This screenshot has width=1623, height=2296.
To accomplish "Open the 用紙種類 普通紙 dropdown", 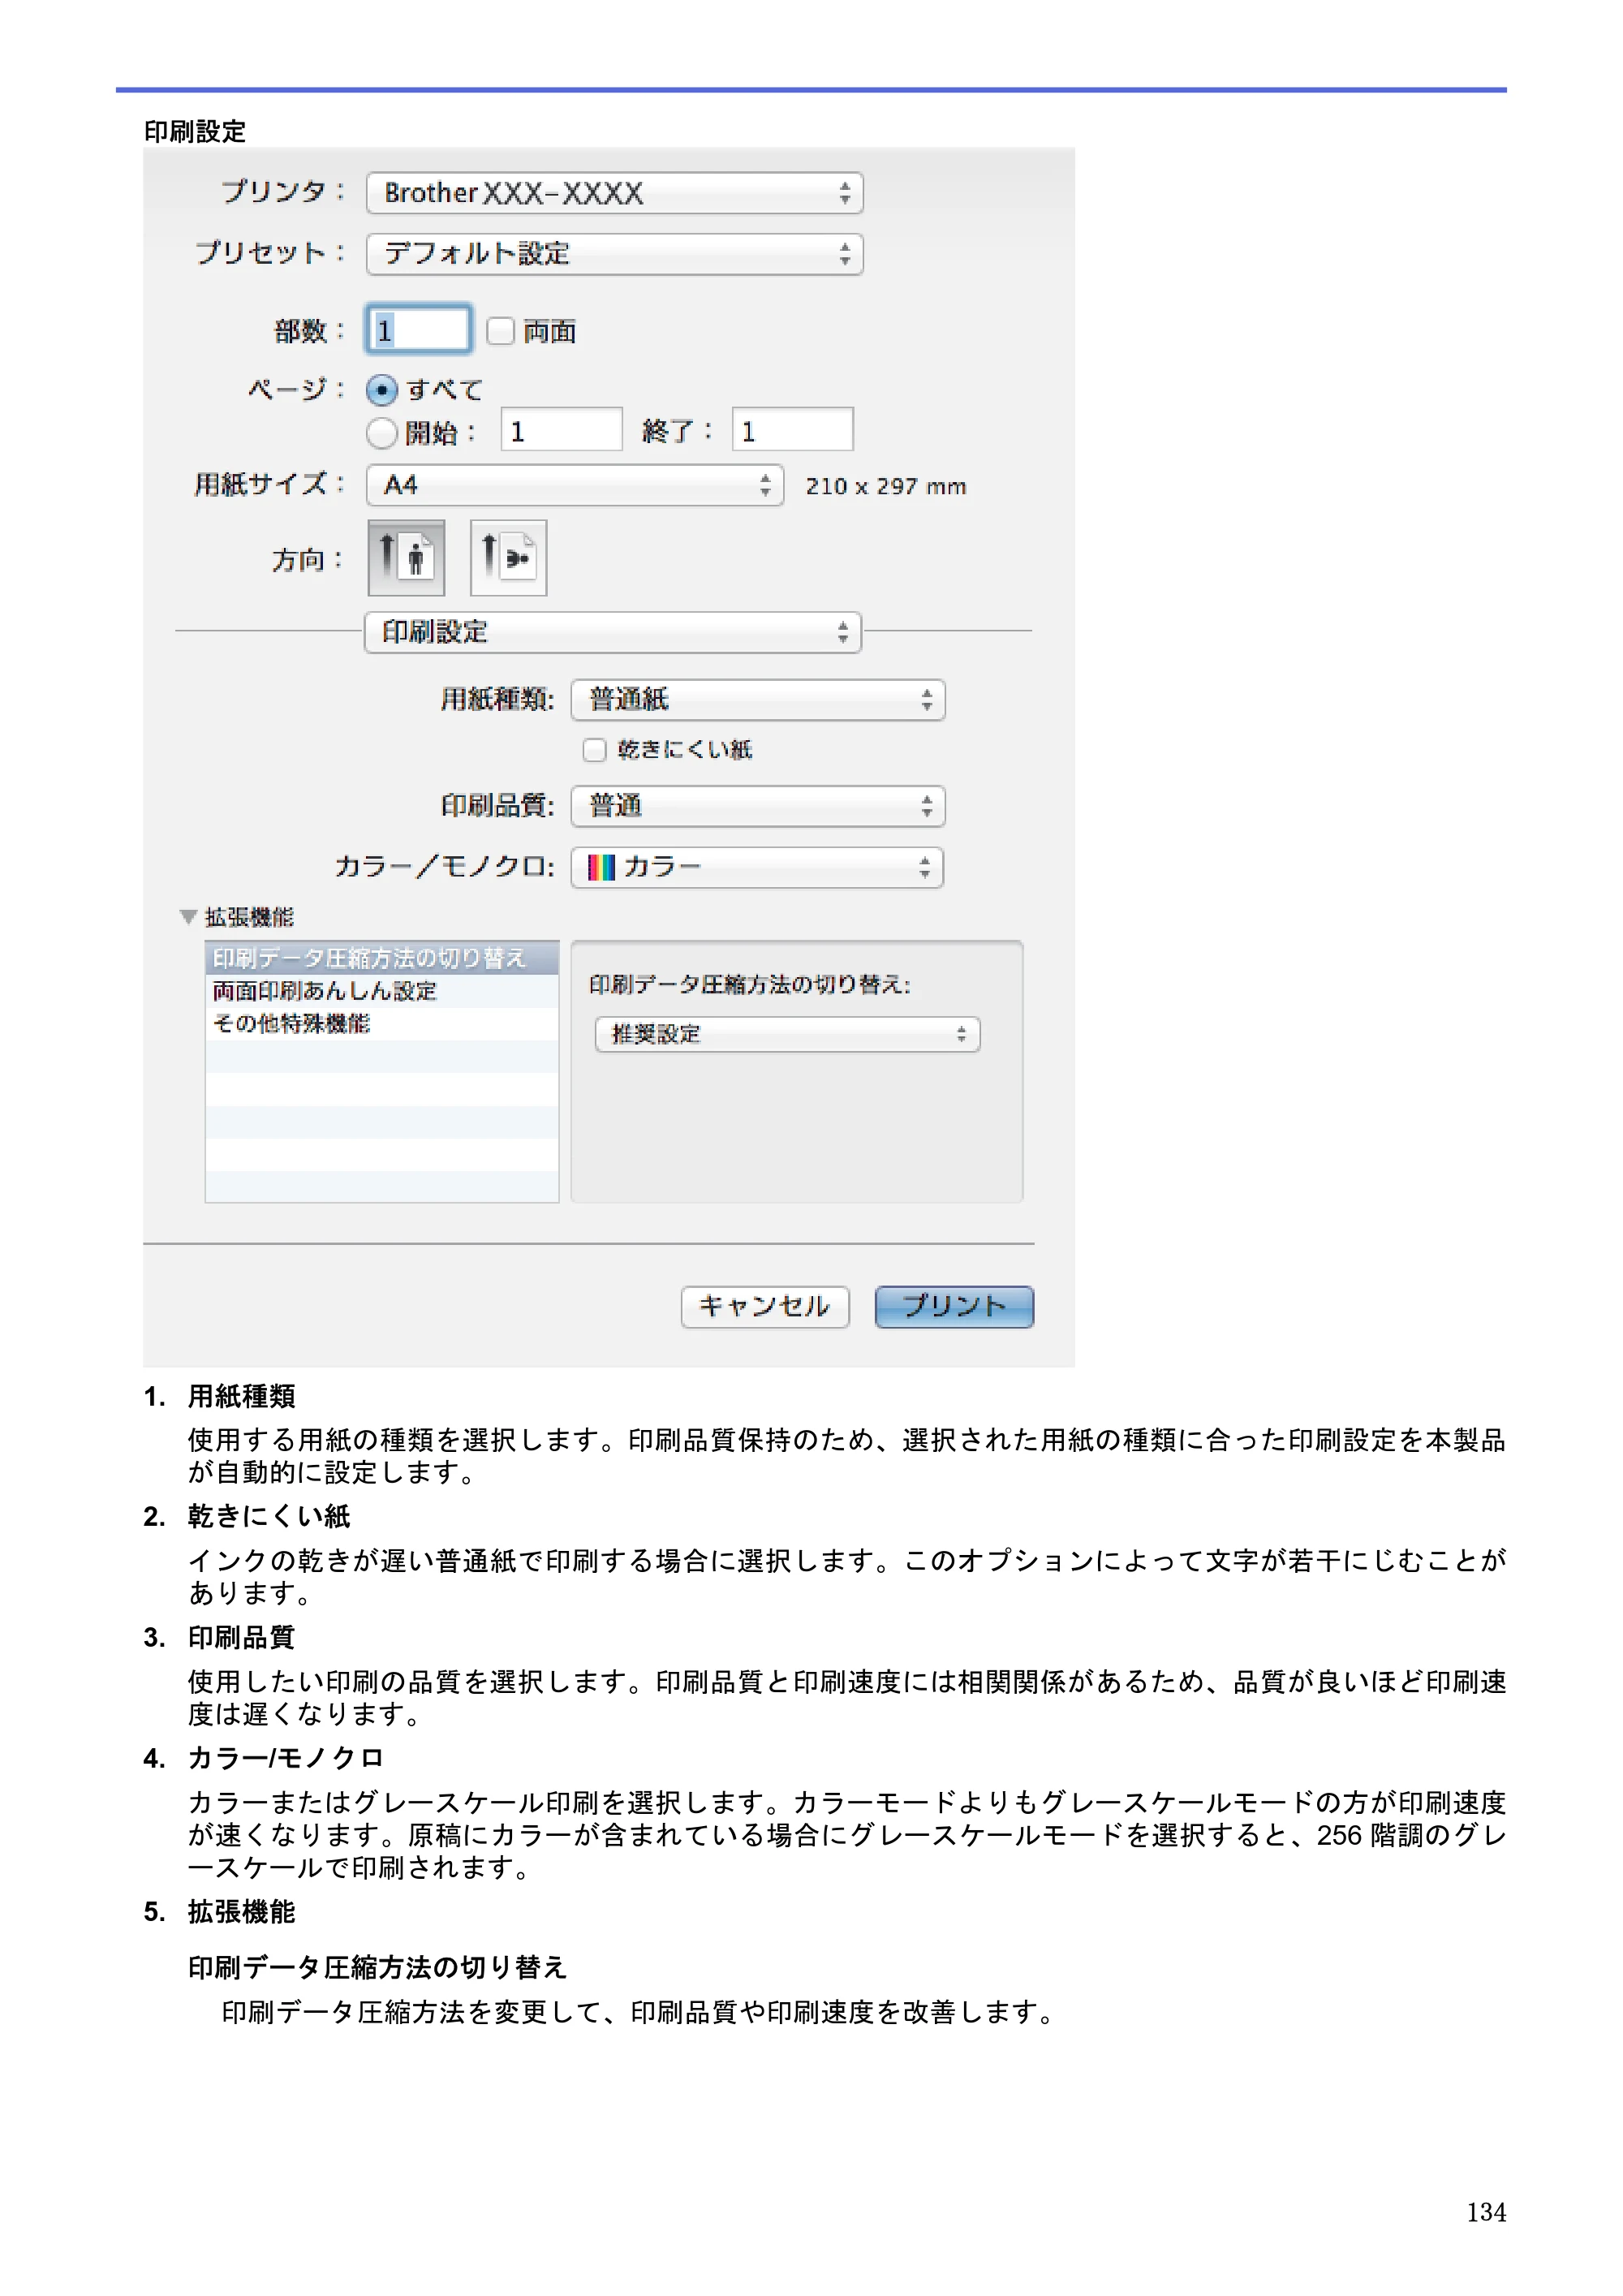I will [x=757, y=699].
